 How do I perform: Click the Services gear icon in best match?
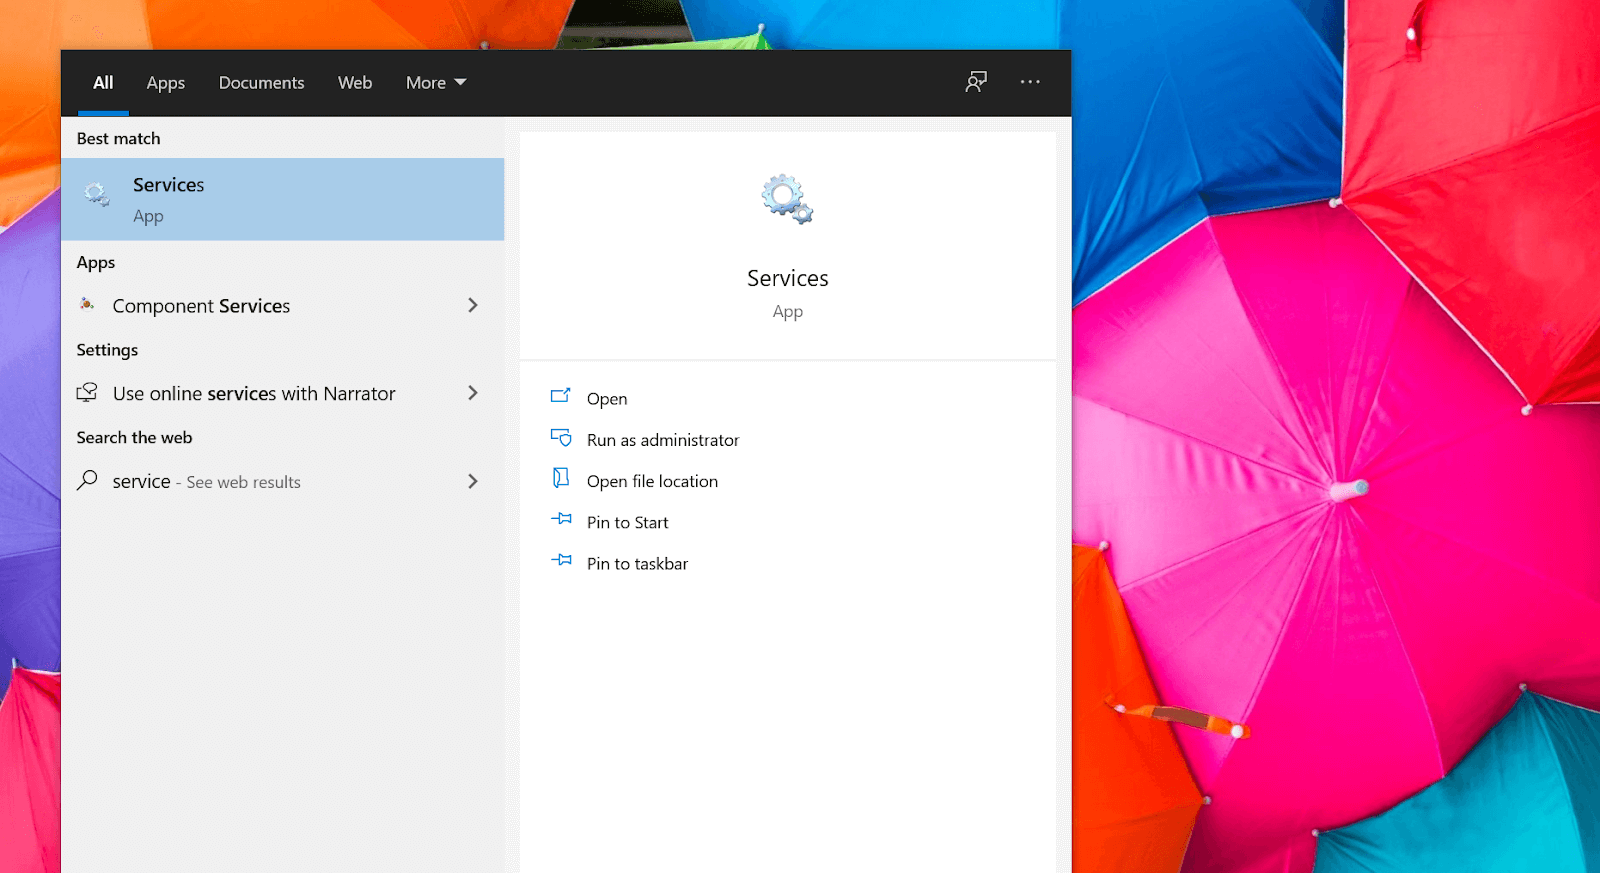[97, 194]
